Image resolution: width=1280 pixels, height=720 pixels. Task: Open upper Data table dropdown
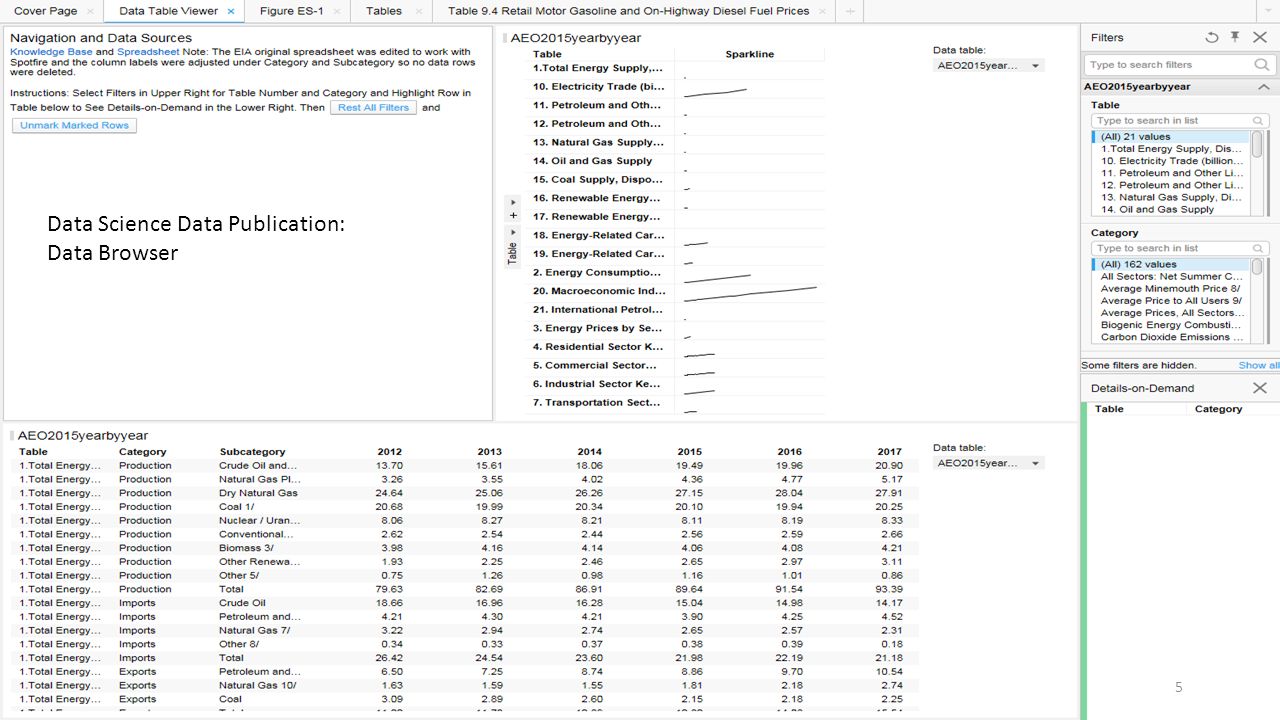(x=988, y=65)
